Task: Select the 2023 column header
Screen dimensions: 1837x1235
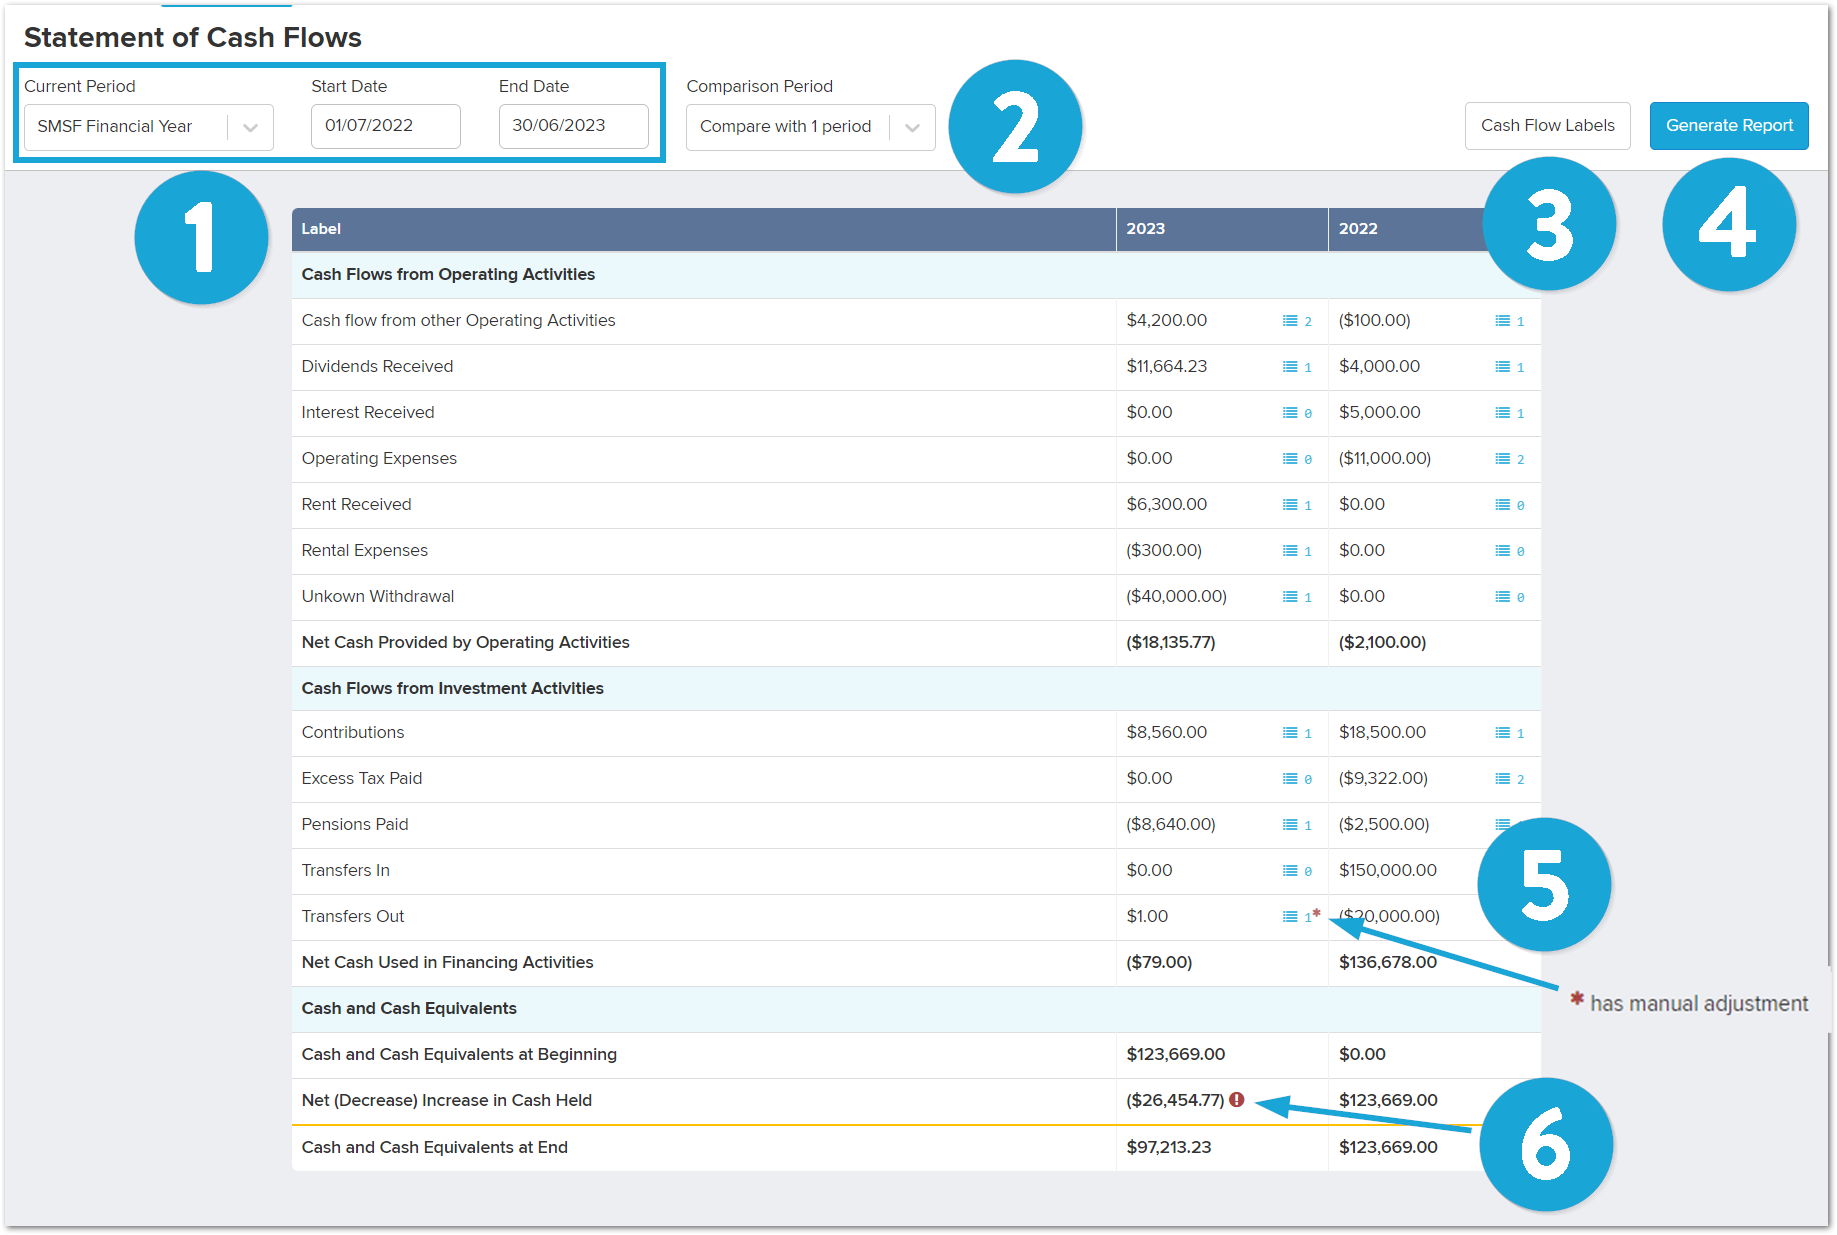Action: tap(1222, 229)
